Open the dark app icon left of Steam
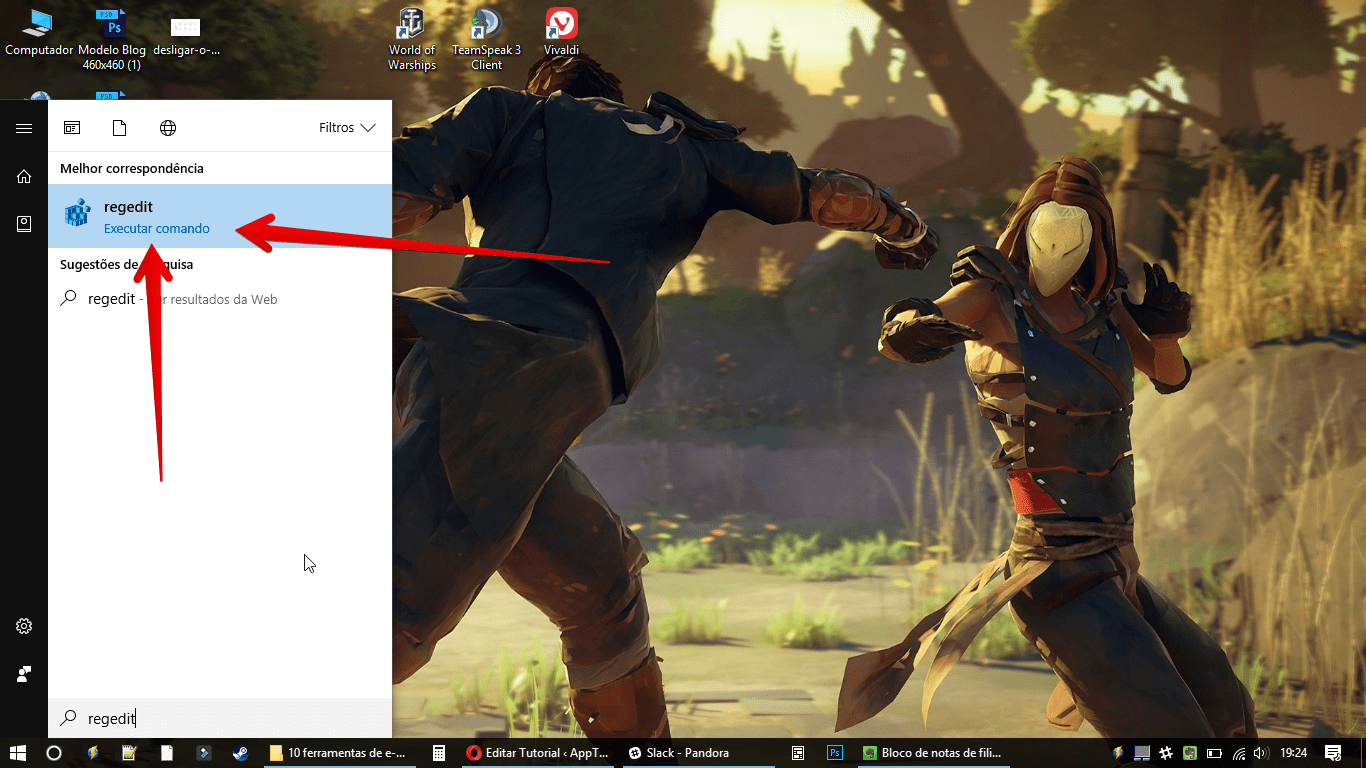 203,753
